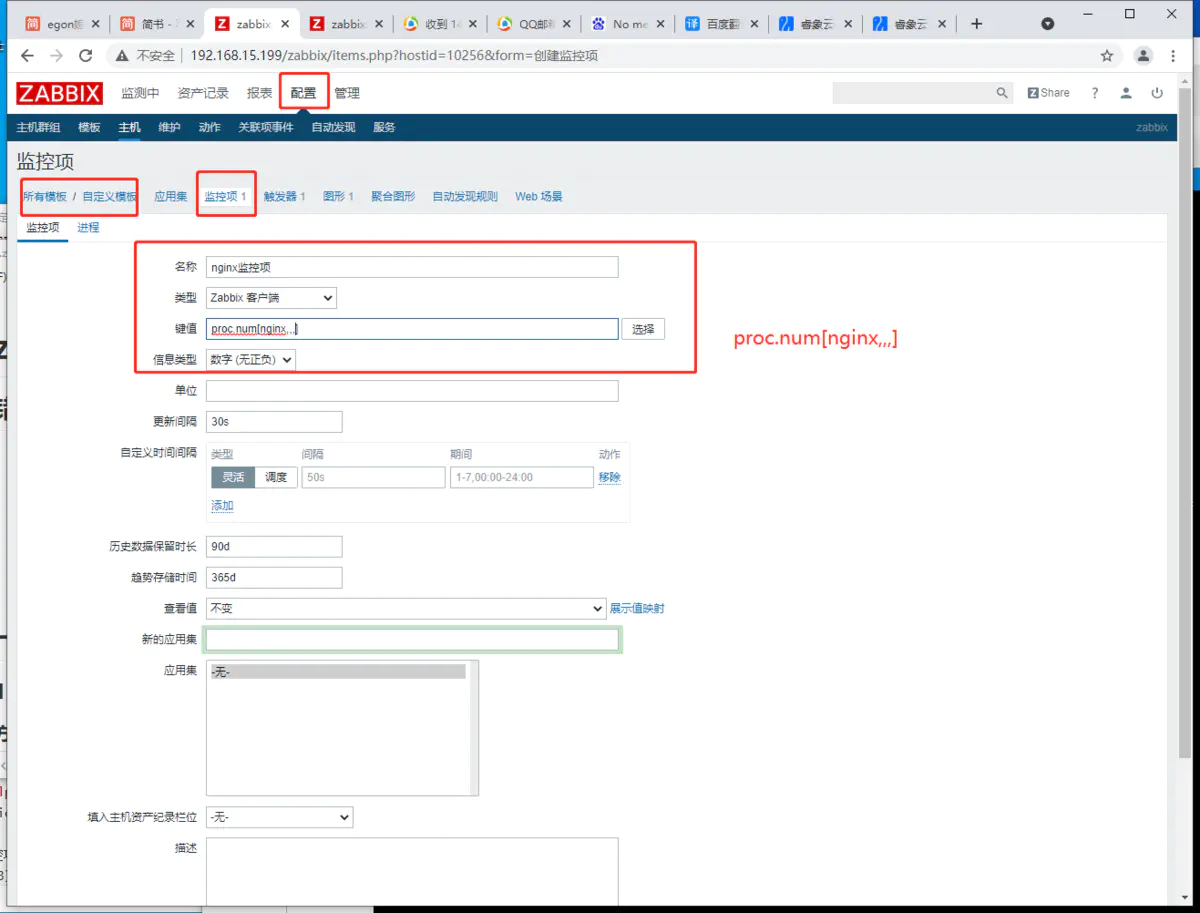
Task: Click the Zabbix logout power icon
Action: tap(1157, 93)
